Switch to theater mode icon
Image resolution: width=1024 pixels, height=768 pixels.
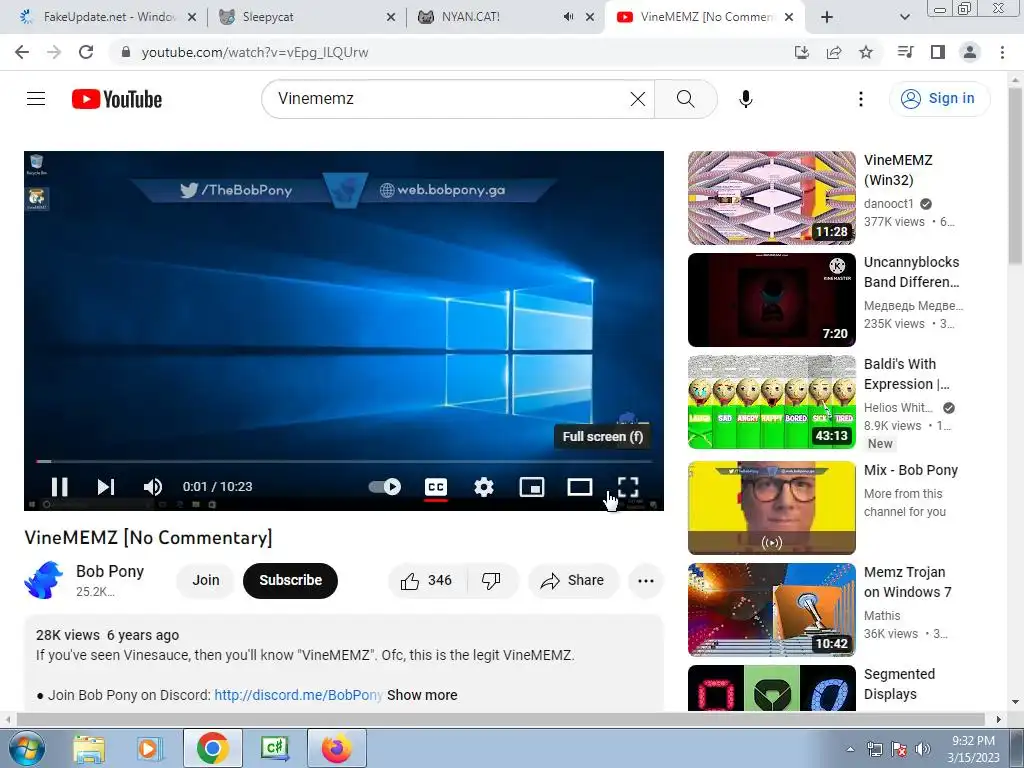579,487
